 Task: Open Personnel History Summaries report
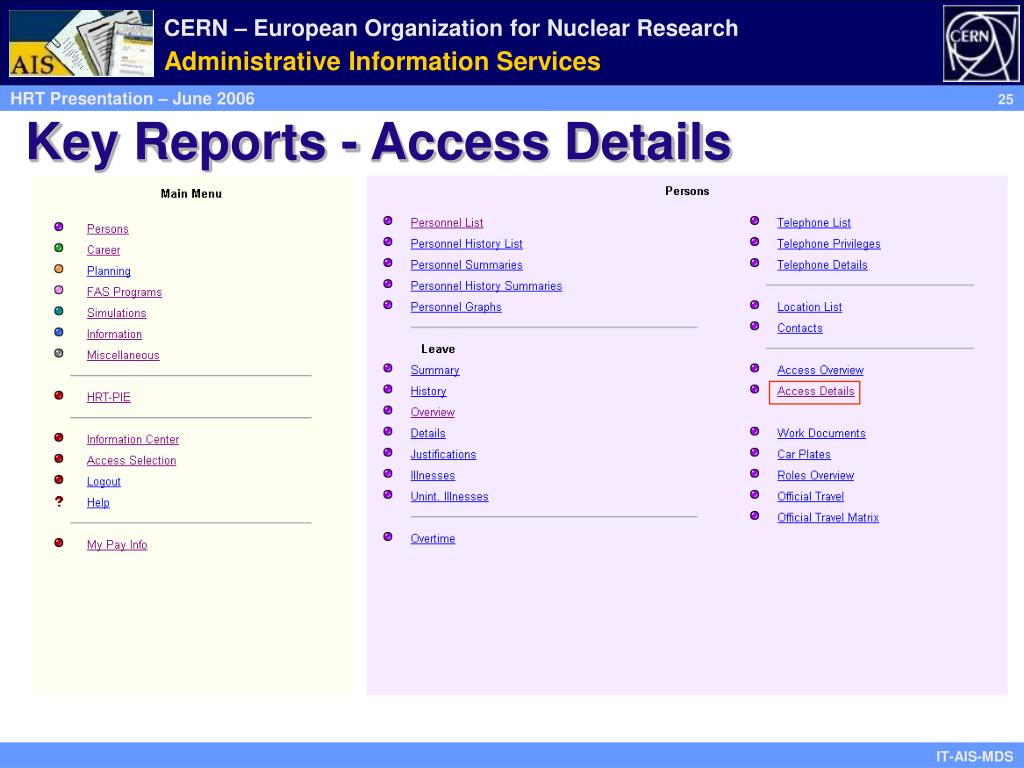[487, 286]
